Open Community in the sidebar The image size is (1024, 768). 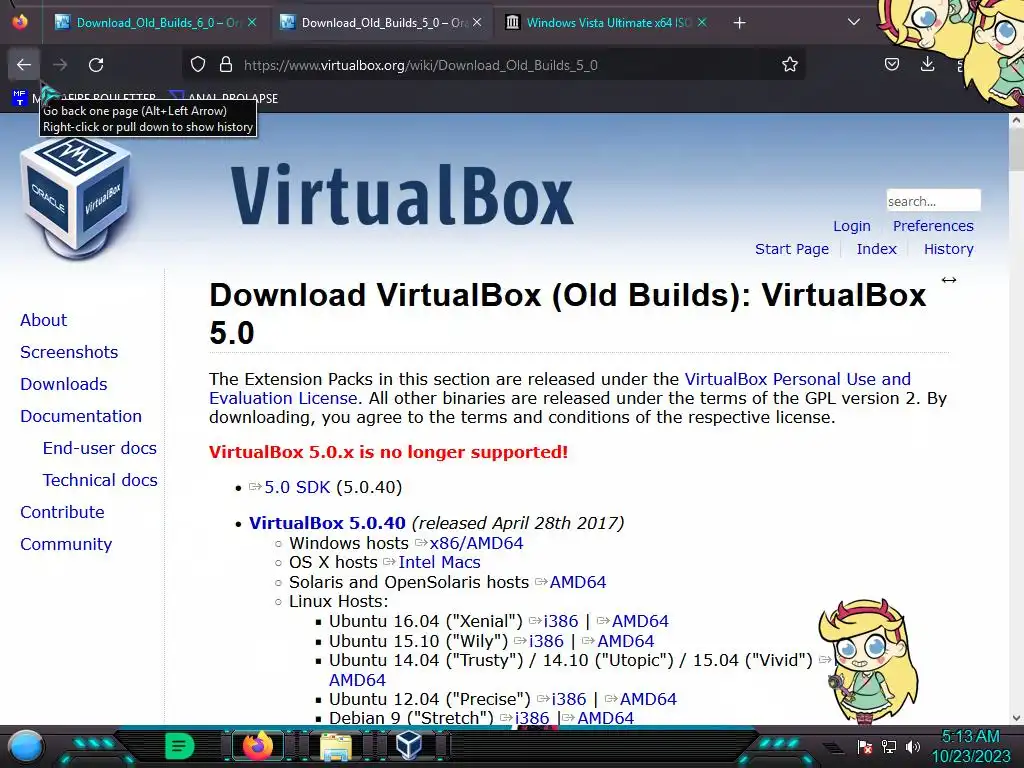[66, 544]
